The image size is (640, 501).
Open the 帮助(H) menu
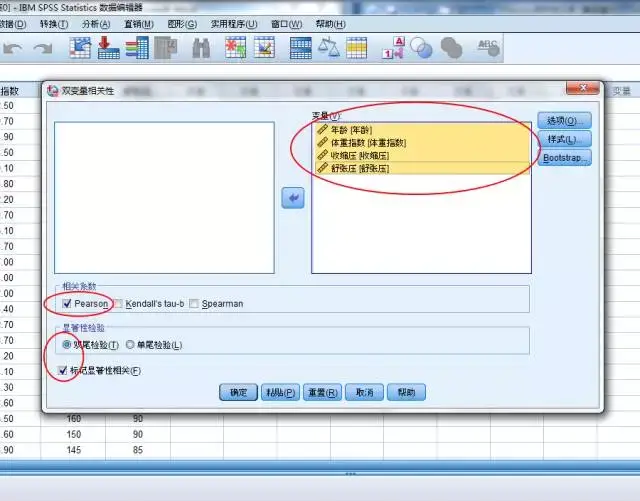[331, 24]
